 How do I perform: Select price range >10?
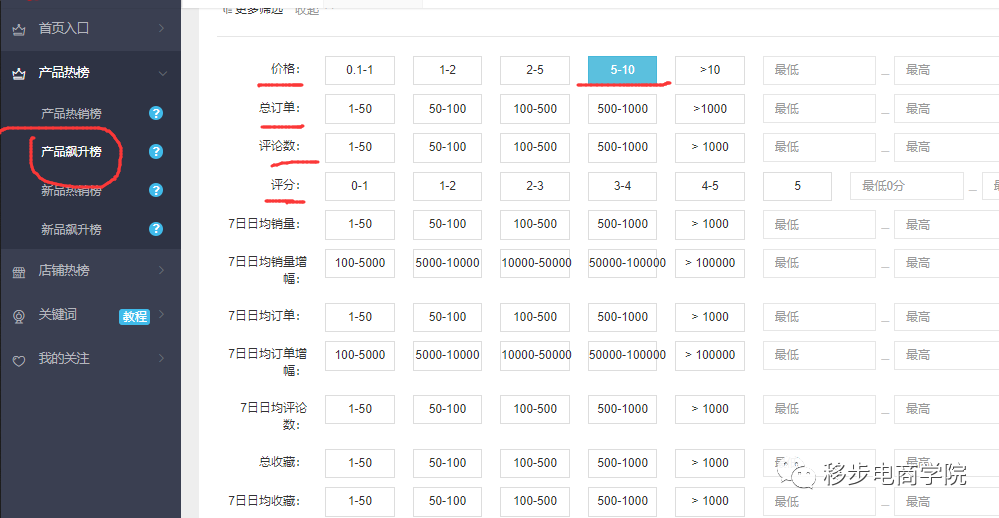(710, 70)
